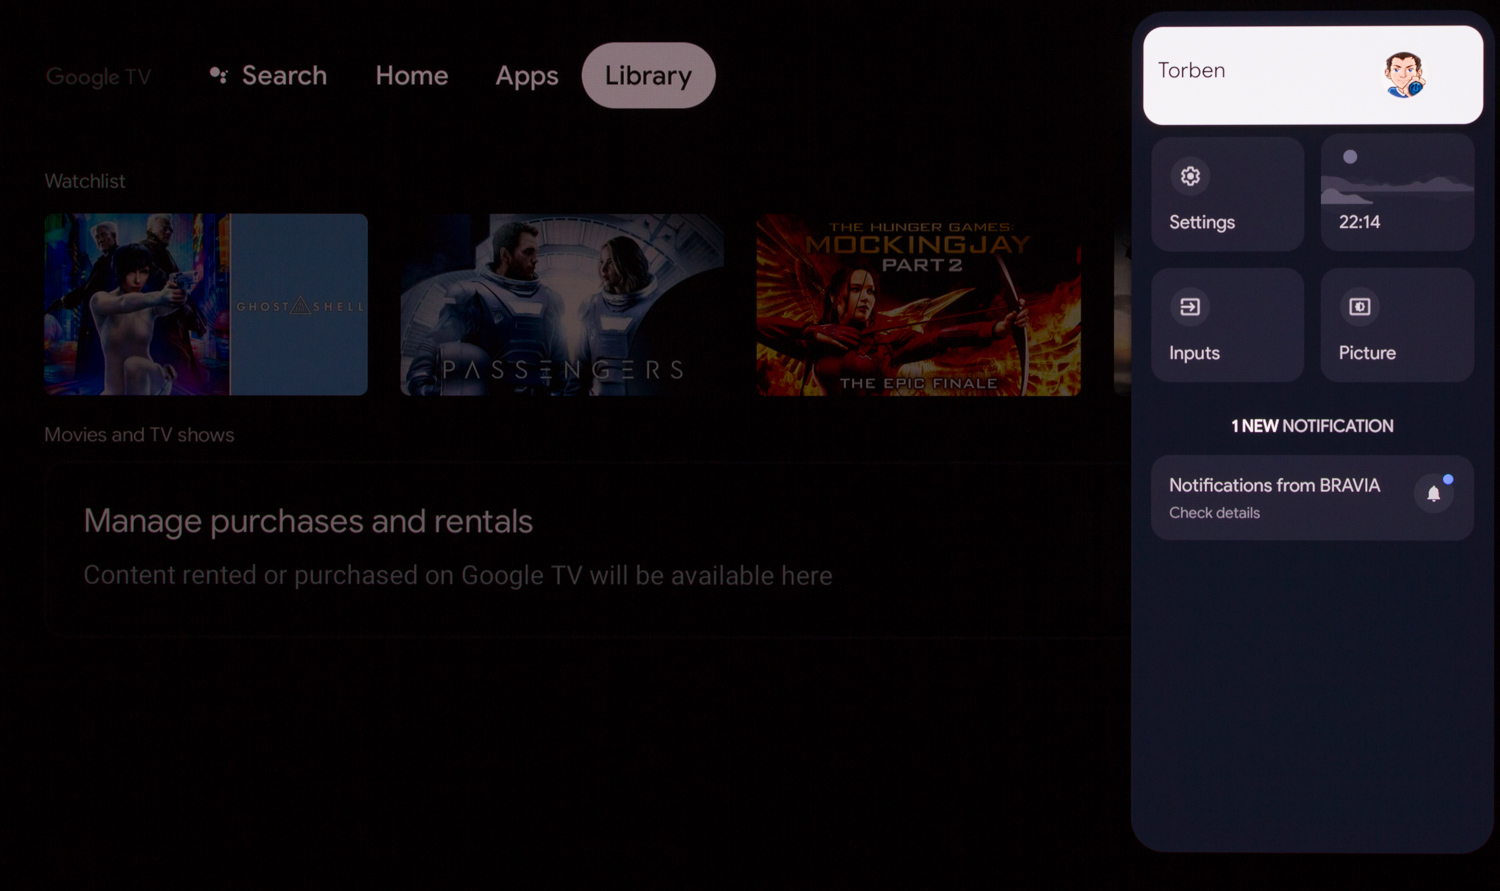The width and height of the screenshot is (1500, 891).
Task: Select the Search tab label
Action: [x=284, y=75]
